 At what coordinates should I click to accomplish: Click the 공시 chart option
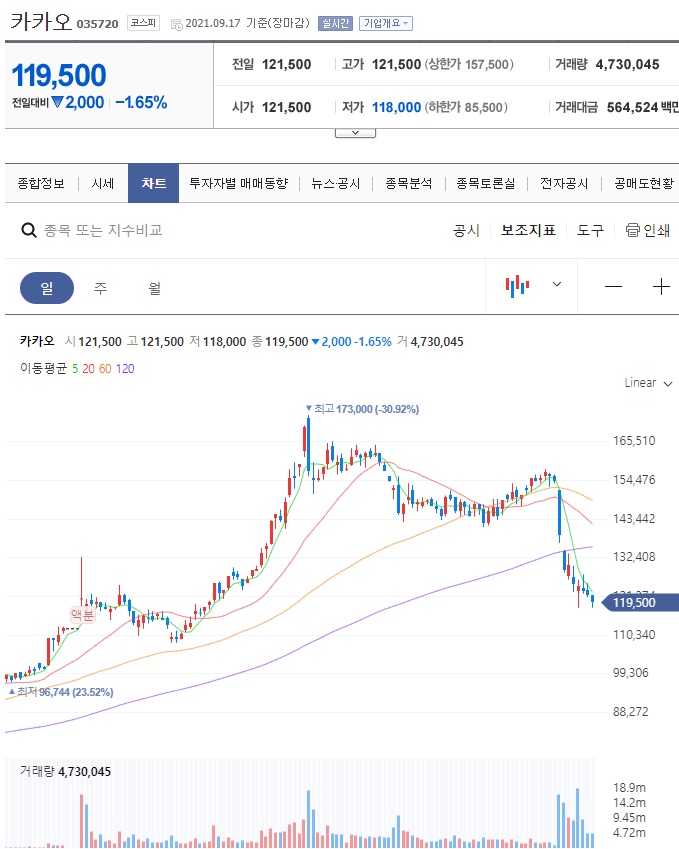tap(466, 231)
